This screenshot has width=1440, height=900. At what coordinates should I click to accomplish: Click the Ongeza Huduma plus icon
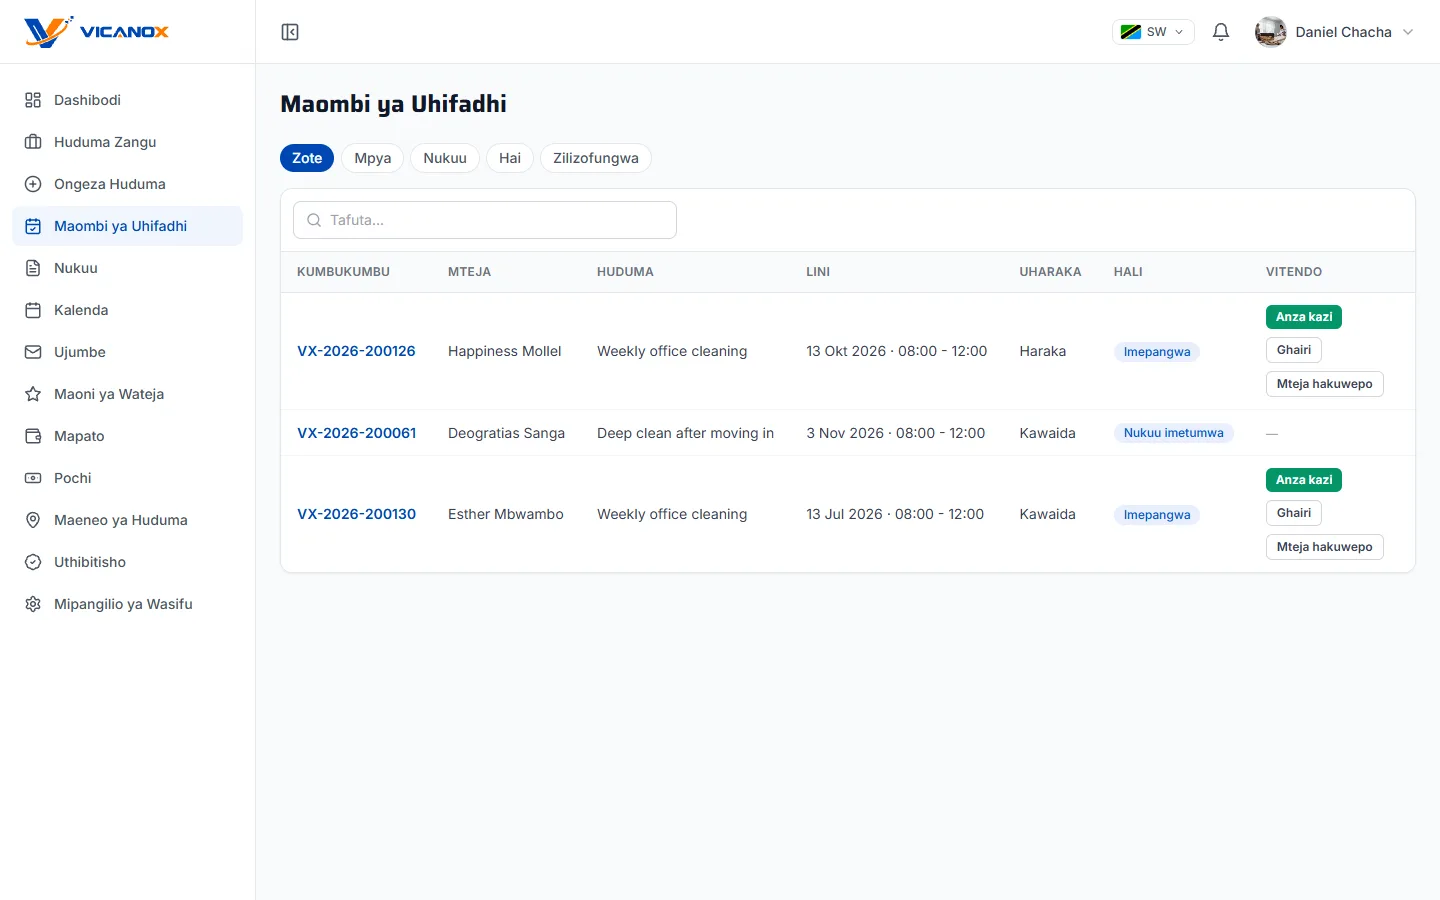(33, 184)
